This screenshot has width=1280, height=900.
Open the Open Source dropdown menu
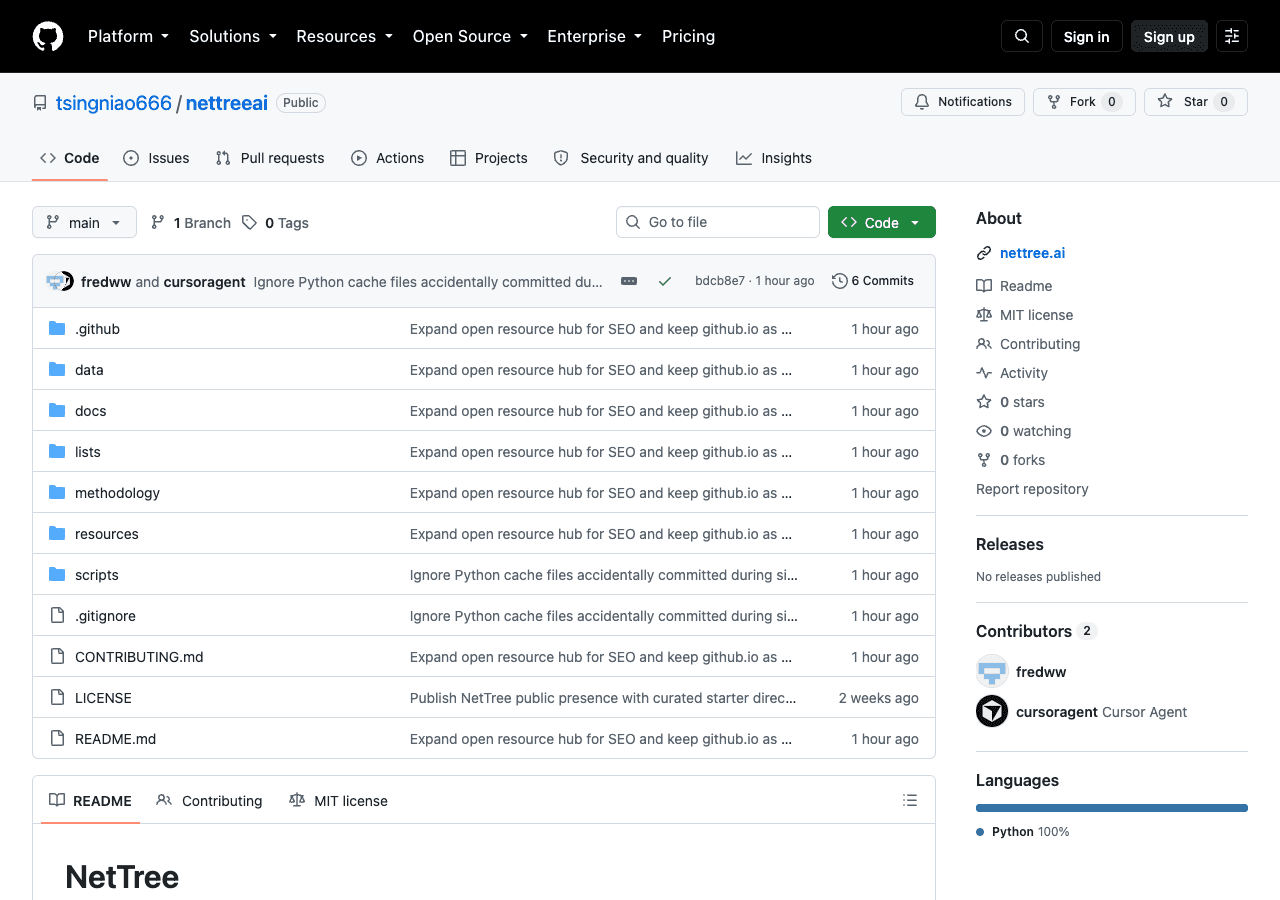point(470,36)
